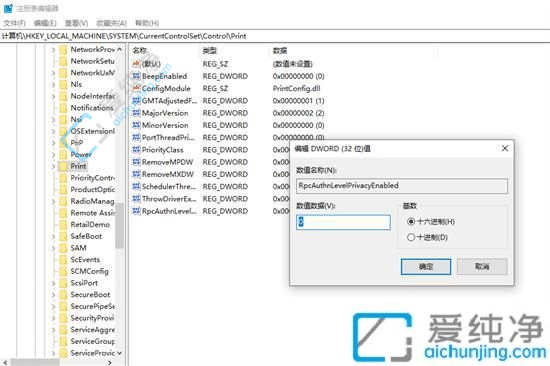Click the ScsiPort folder icon

(x=63, y=283)
